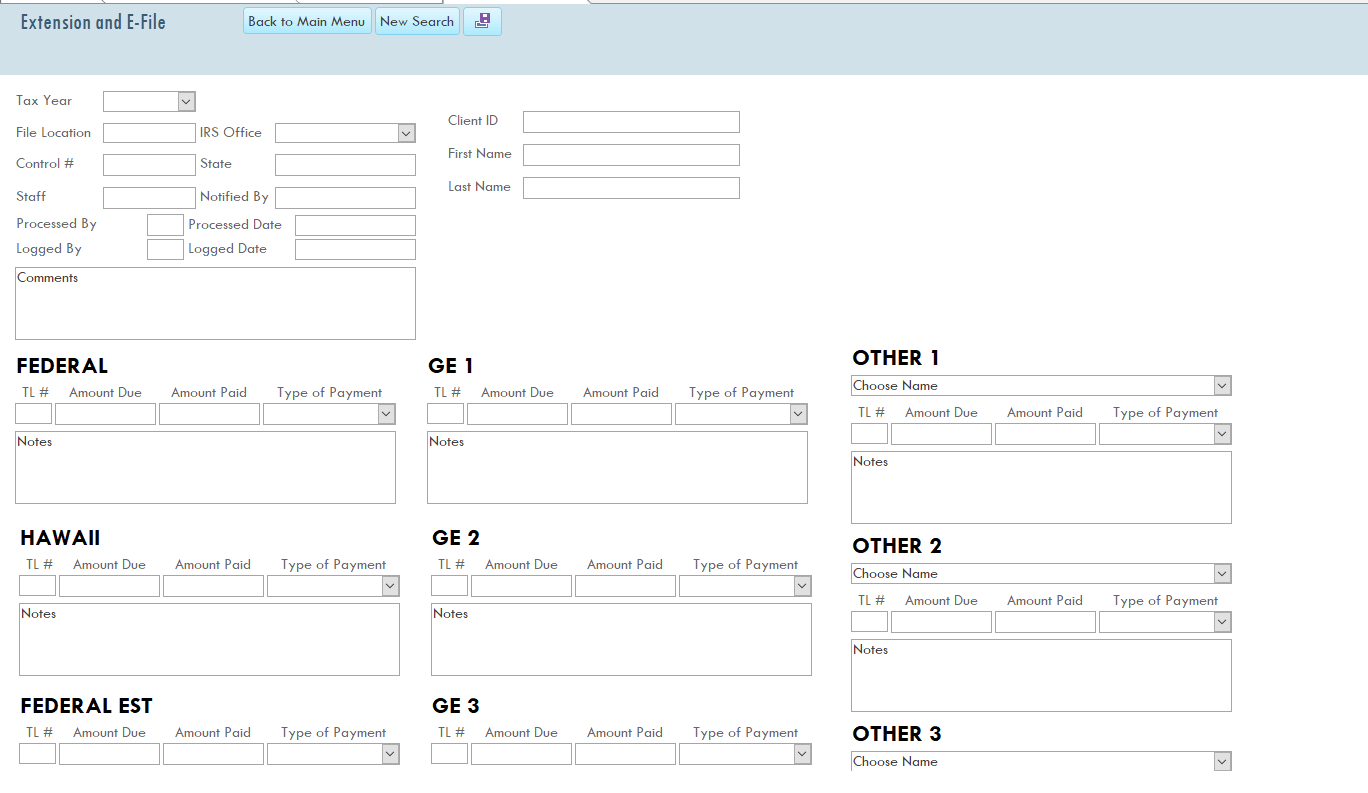Focus the GE 2 Notes box
1368x793 pixels.
click(x=621, y=639)
